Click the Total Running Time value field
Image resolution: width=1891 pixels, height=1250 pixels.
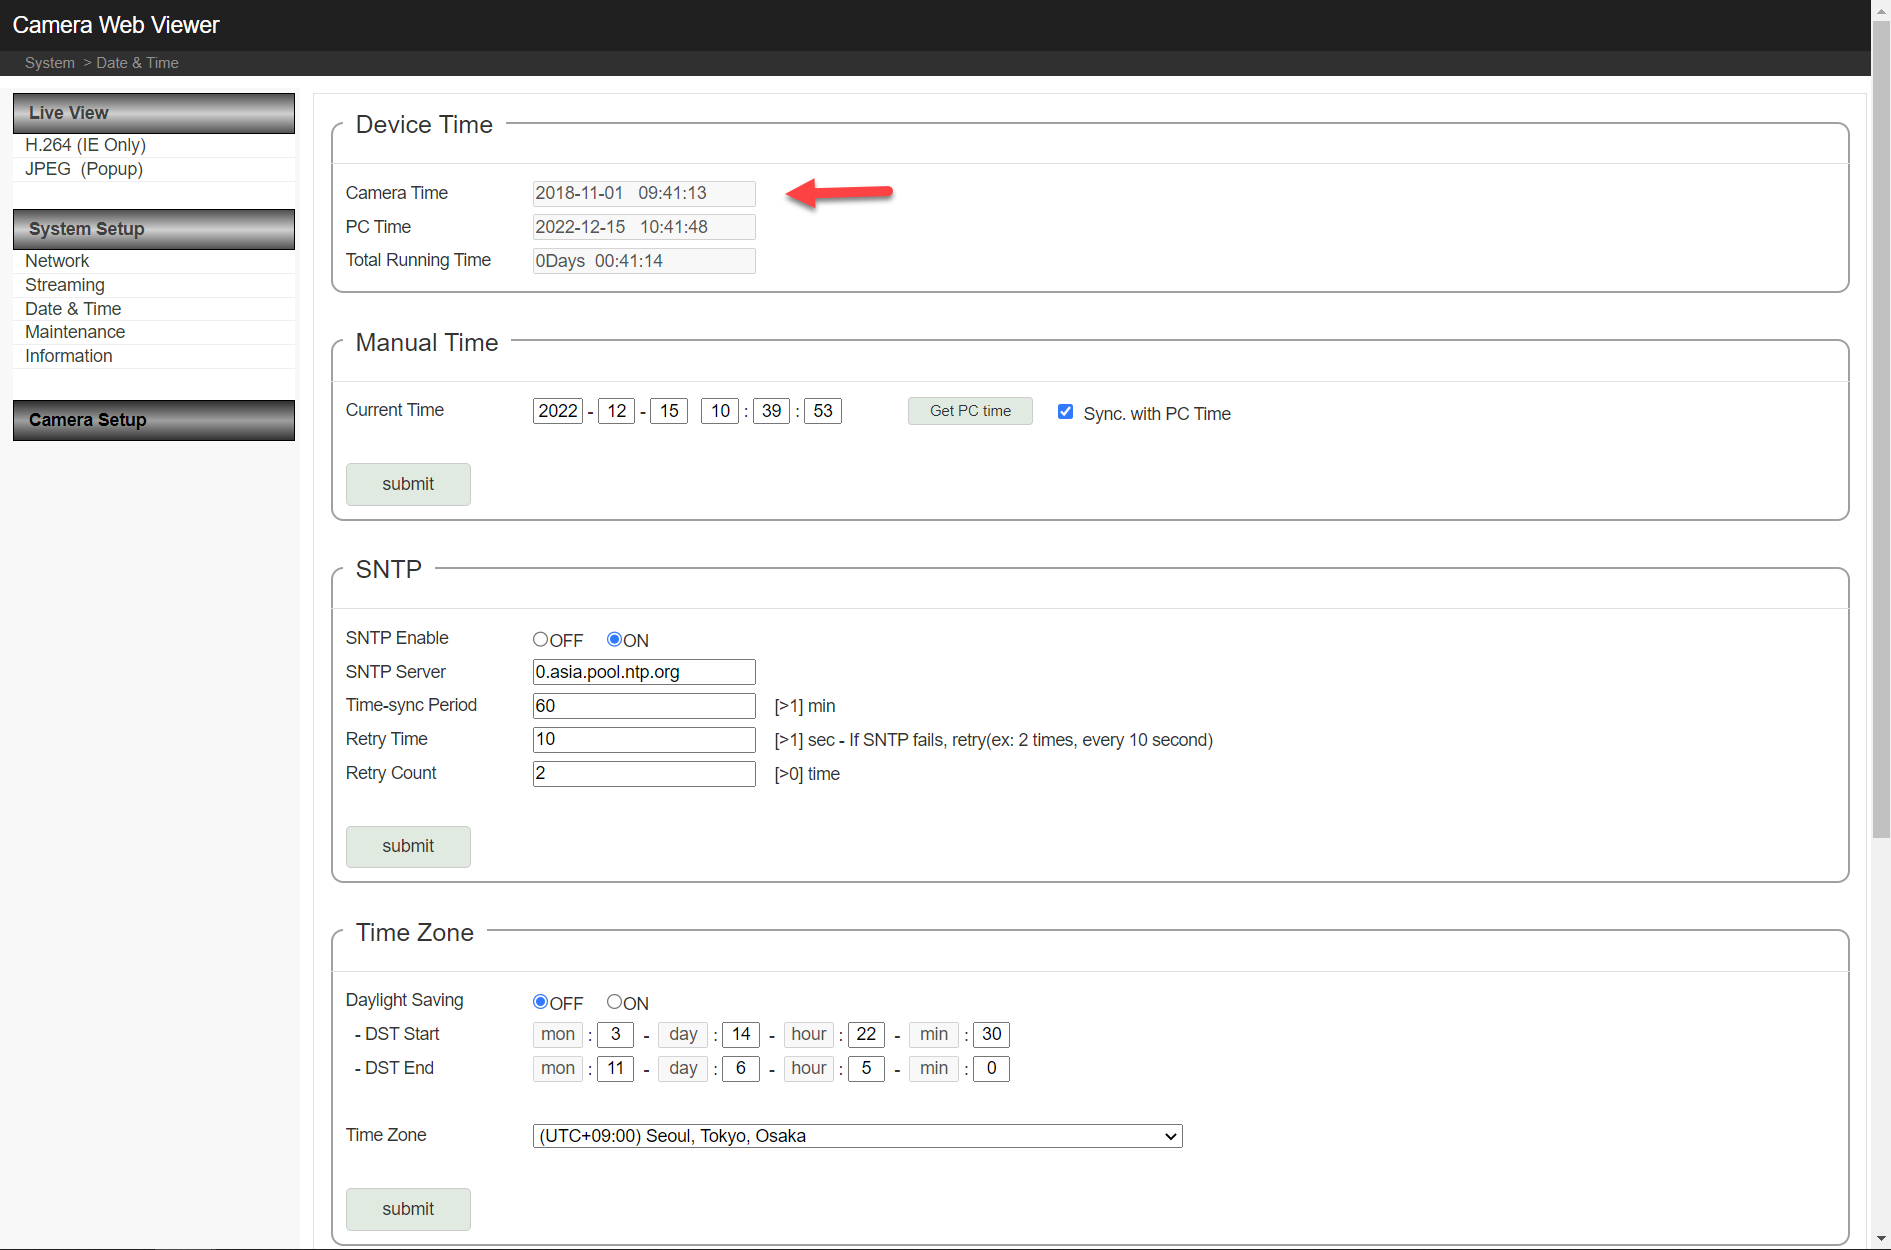[x=644, y=261]
